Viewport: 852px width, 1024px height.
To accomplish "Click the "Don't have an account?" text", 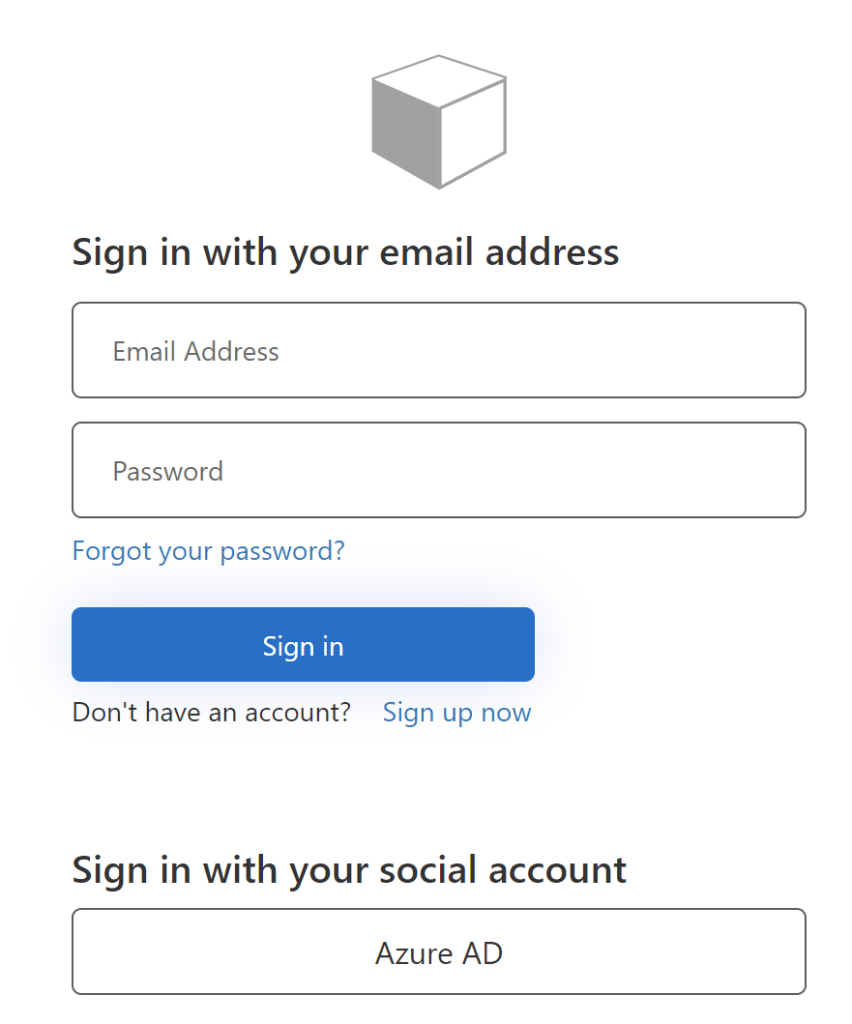I will [x=212, y=712].
